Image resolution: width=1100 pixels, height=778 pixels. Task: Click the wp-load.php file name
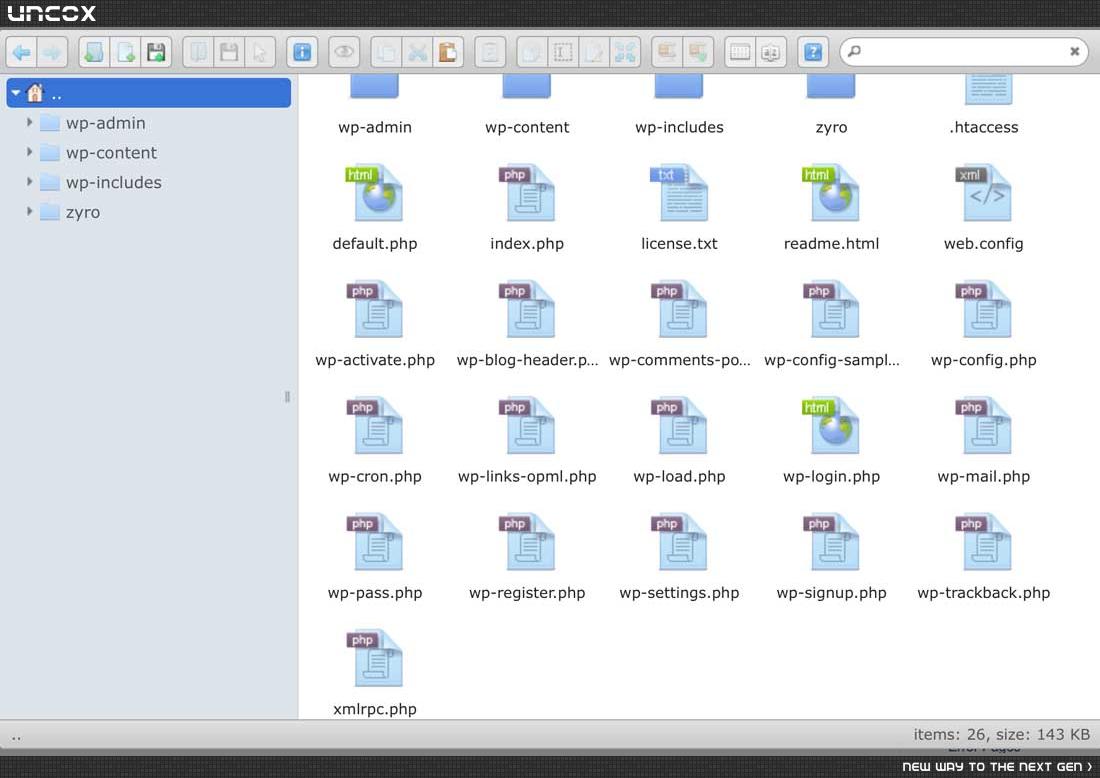[679, 476]
